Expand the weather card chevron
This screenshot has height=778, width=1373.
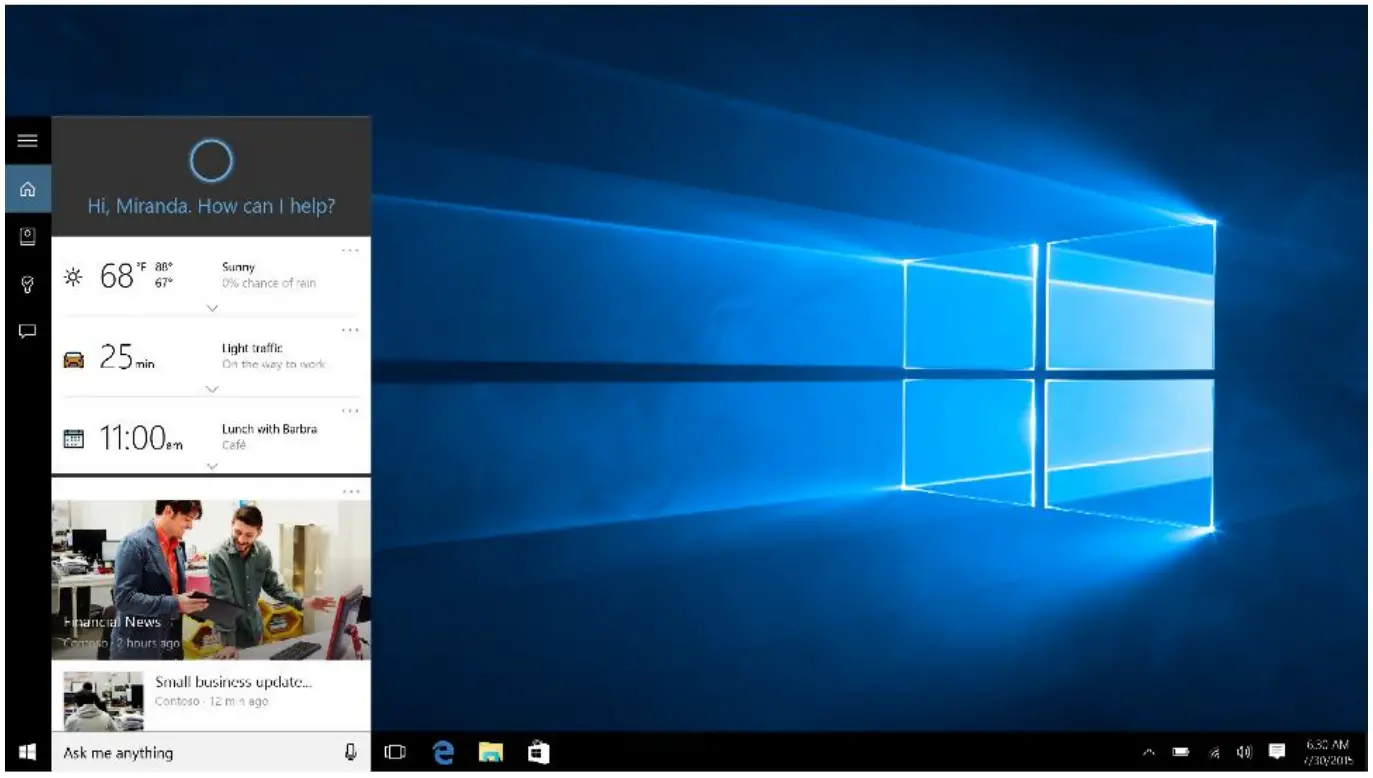[x=211, y=308]
